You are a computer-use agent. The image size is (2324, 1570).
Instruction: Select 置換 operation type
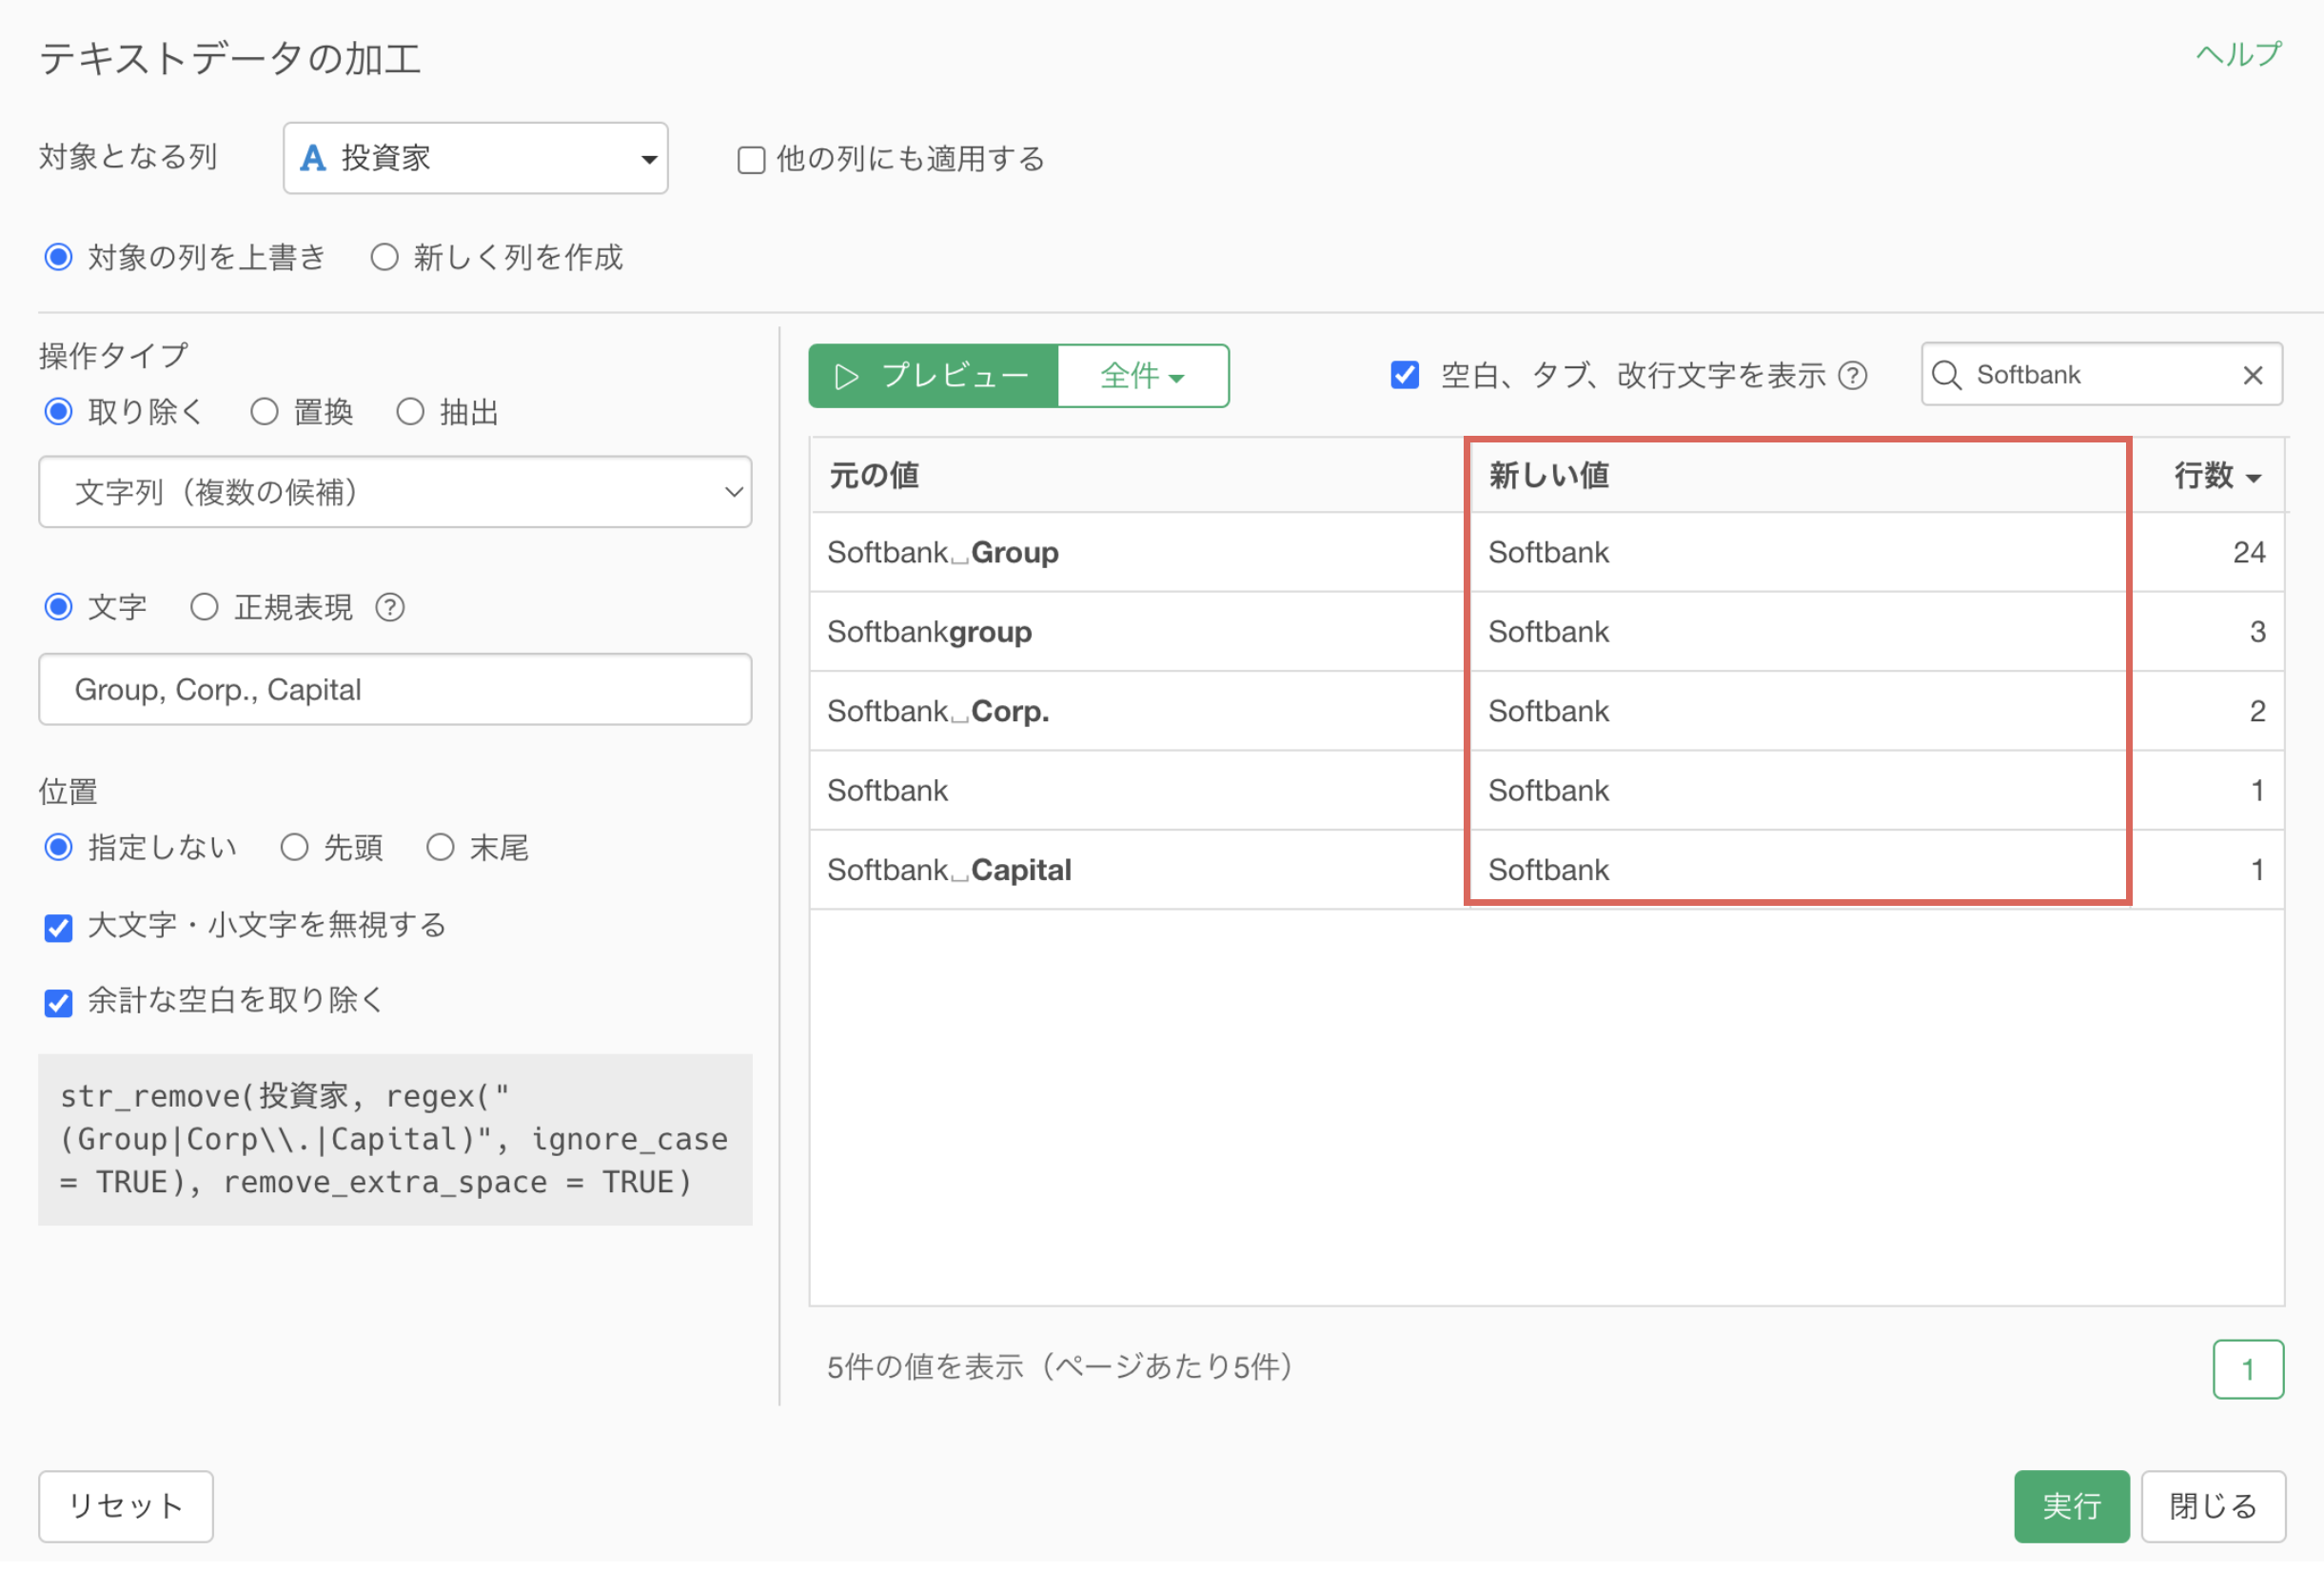coord(264,412)
